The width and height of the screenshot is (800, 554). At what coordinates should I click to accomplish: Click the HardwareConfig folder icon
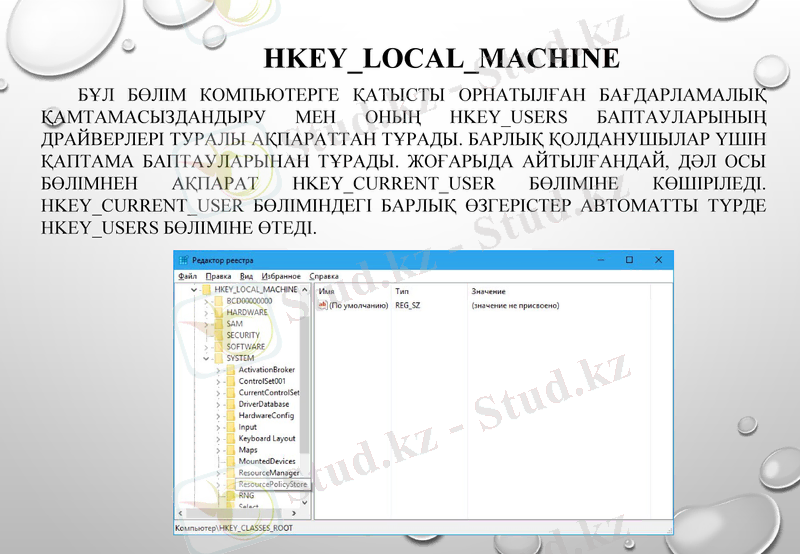(x=231, y=416)
